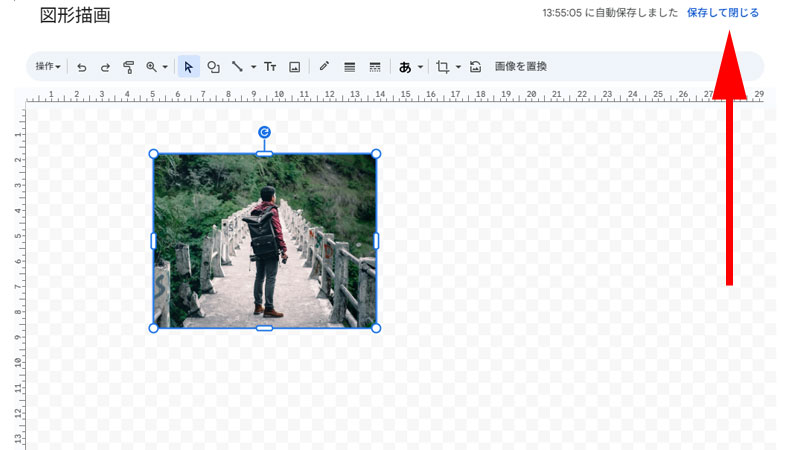
Task: Expand the crop mask shape dropdown arrow
Action: 458,67
